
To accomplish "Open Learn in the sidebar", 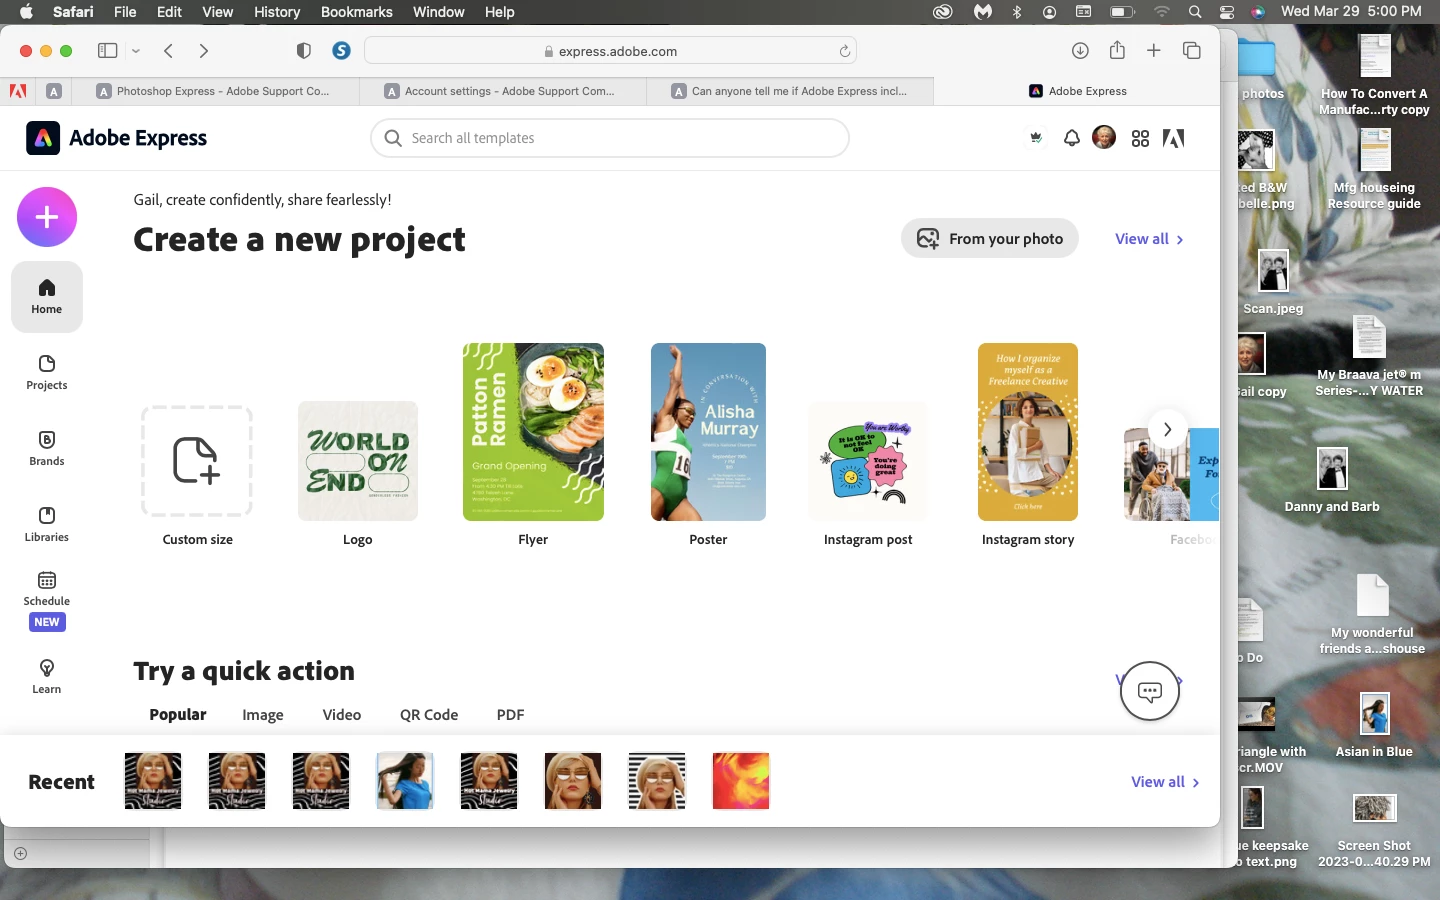I will click(47, 676).
